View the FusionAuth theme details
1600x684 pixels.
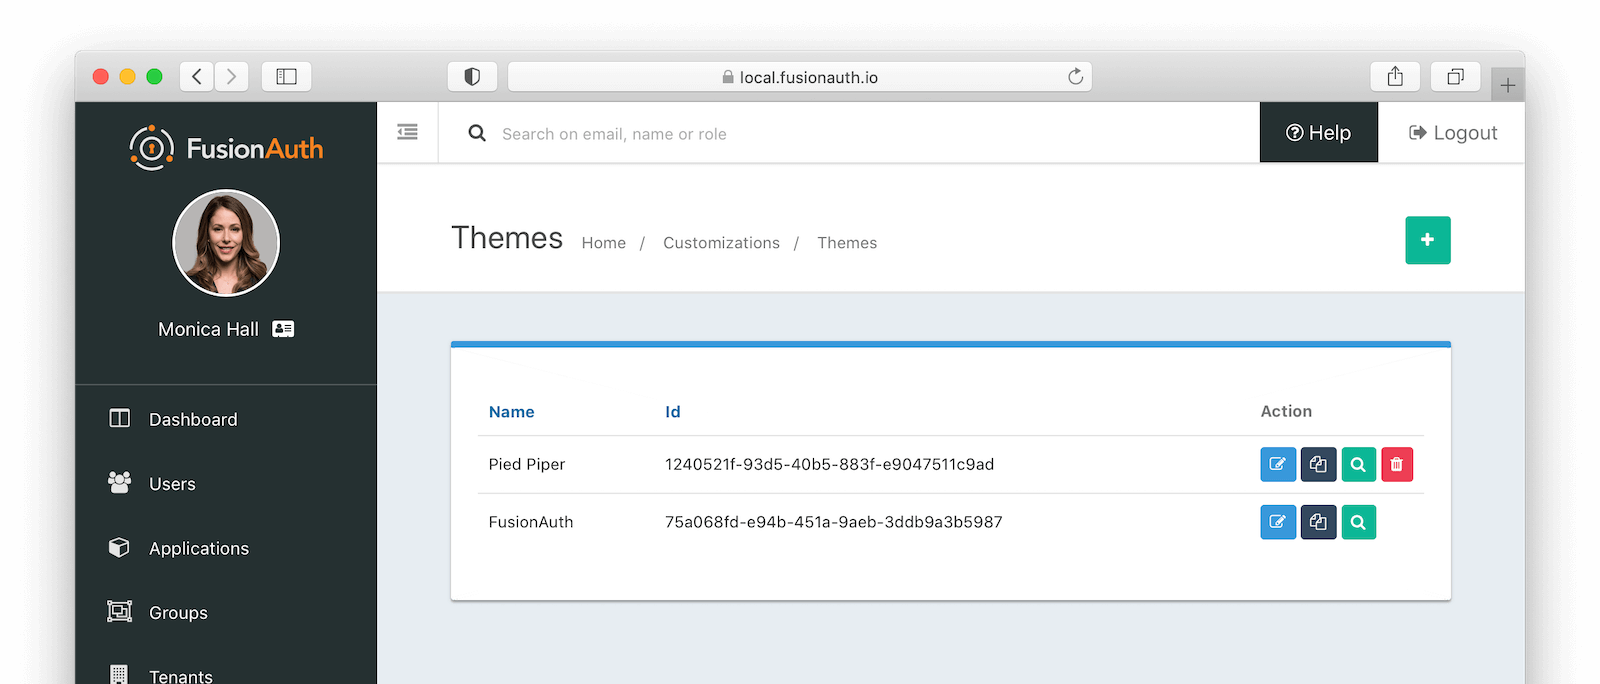tap(1358, 522)
